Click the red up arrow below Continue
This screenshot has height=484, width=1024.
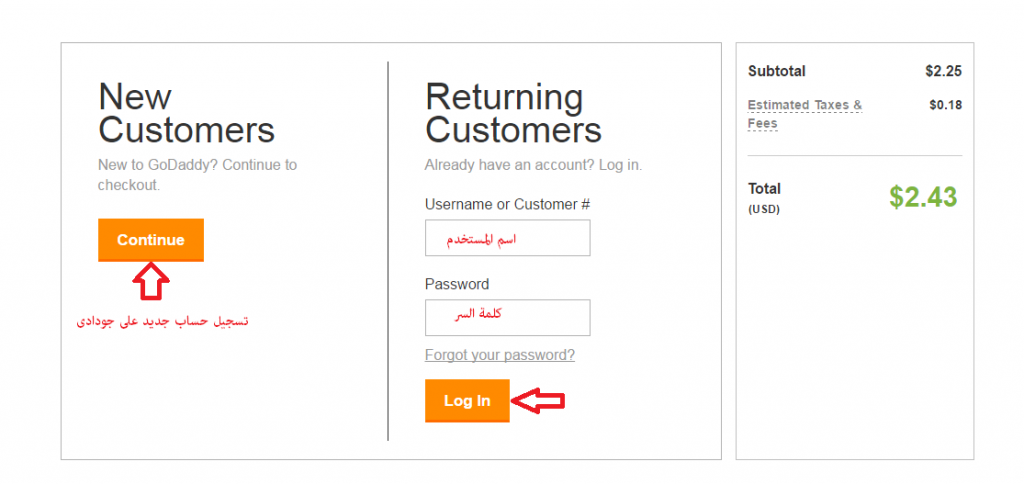pyautogui.click(x=151, y=281)
